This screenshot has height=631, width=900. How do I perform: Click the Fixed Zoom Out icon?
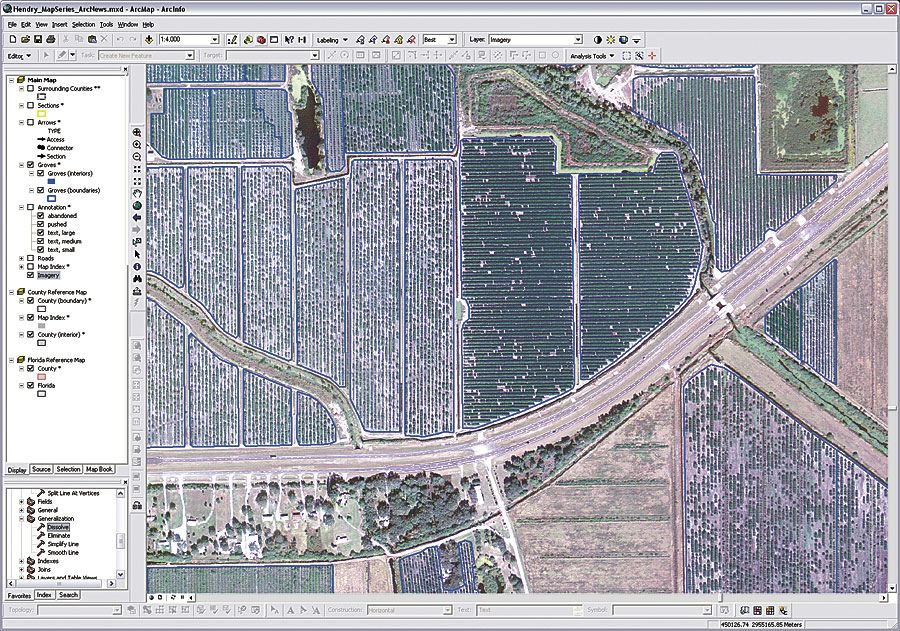(x=137, y=181)
